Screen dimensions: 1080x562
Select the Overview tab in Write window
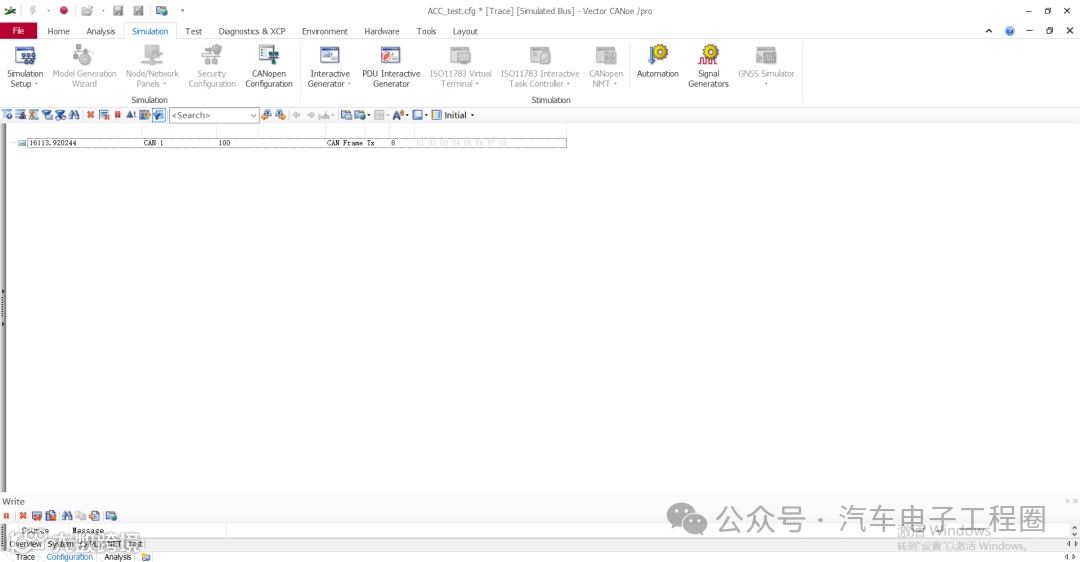(25, 544)
